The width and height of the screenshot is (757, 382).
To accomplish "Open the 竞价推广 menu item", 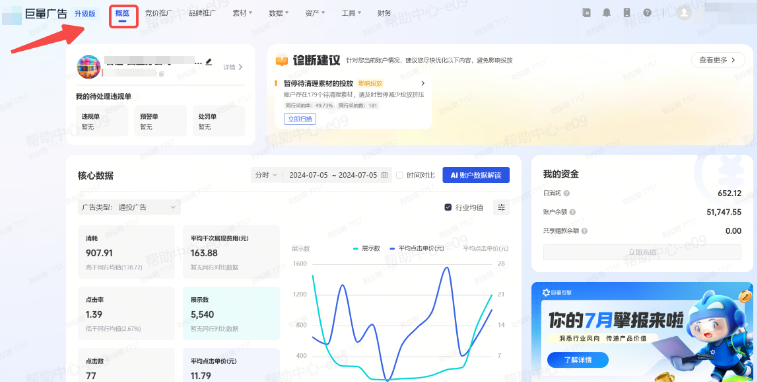I will pyautogui.click(x=159, y=14).
